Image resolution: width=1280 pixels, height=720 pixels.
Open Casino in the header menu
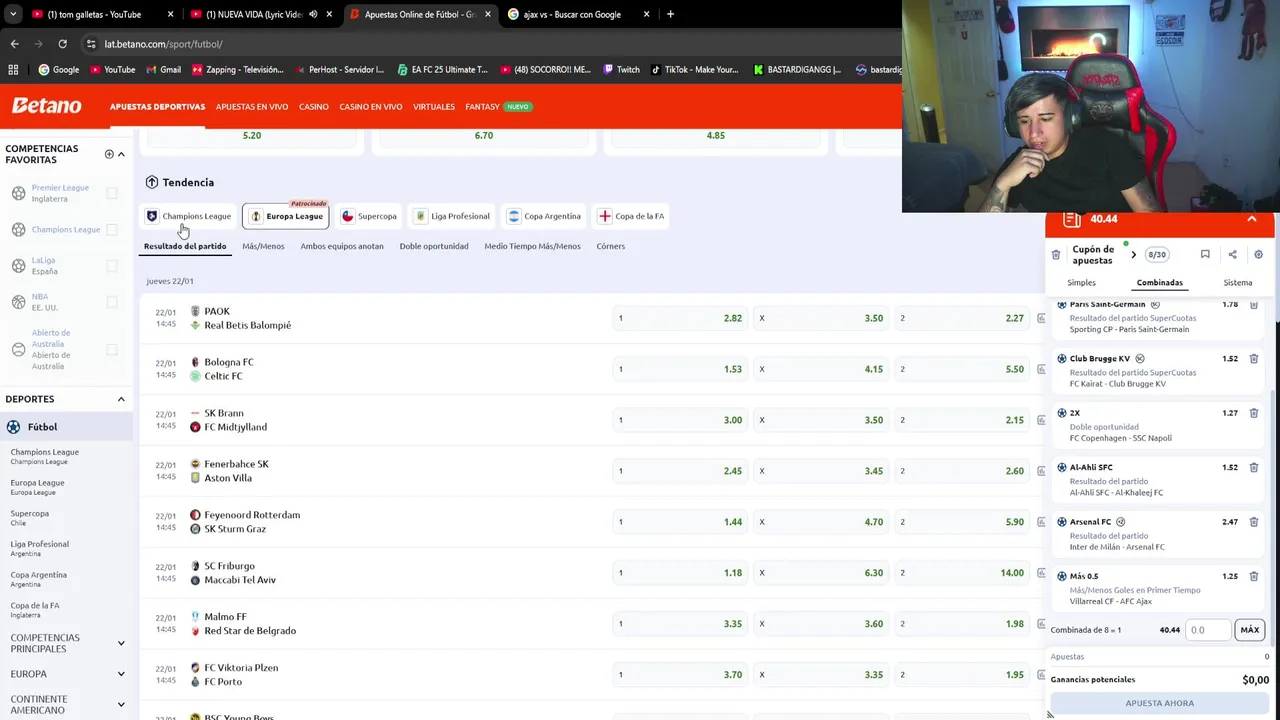point(313,107)
